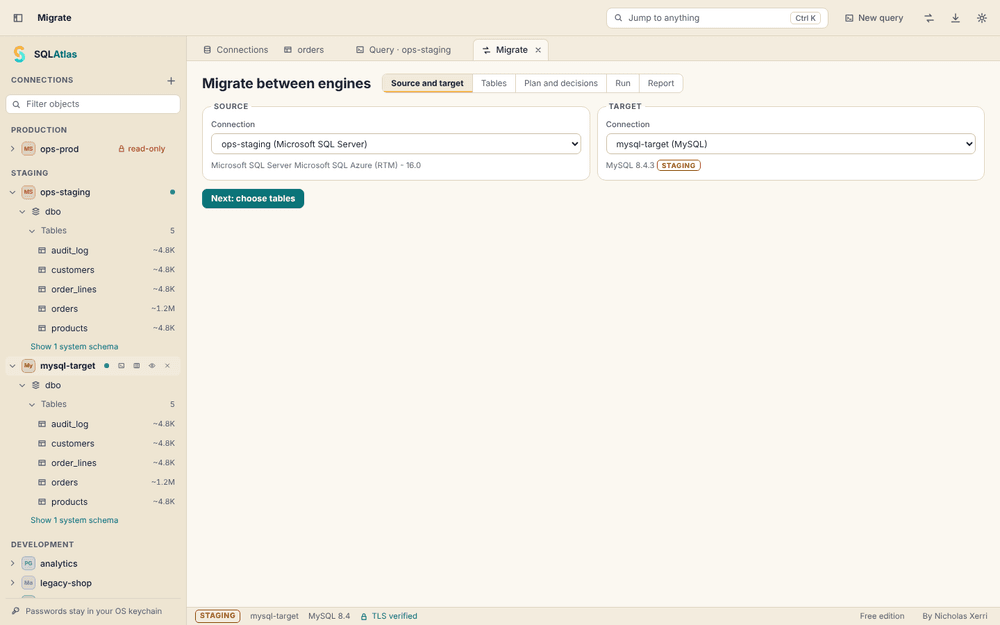This screenshot has height=625, width=1000.
Task: Open the source Connection dropdown
Action: [396, 144]
